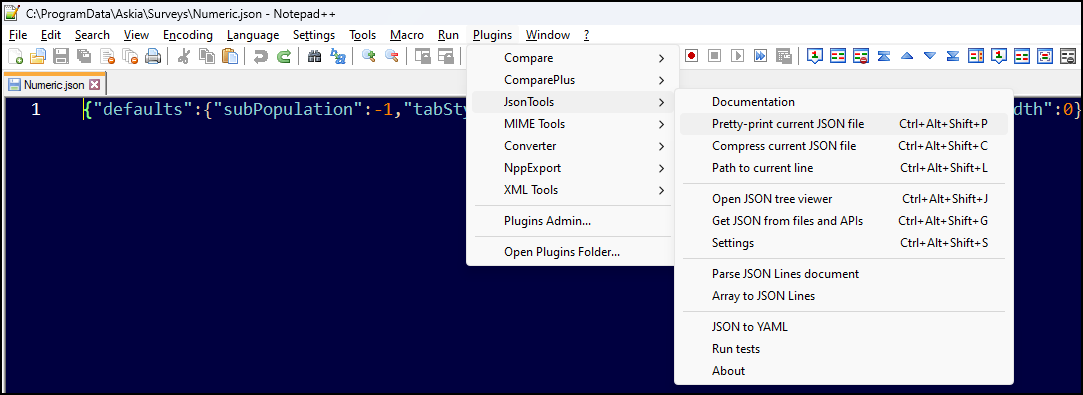The width and height of the screenshot is (1083, 395).
Task: Choose Parse JSON Lines document
Action: pos(843,274)
